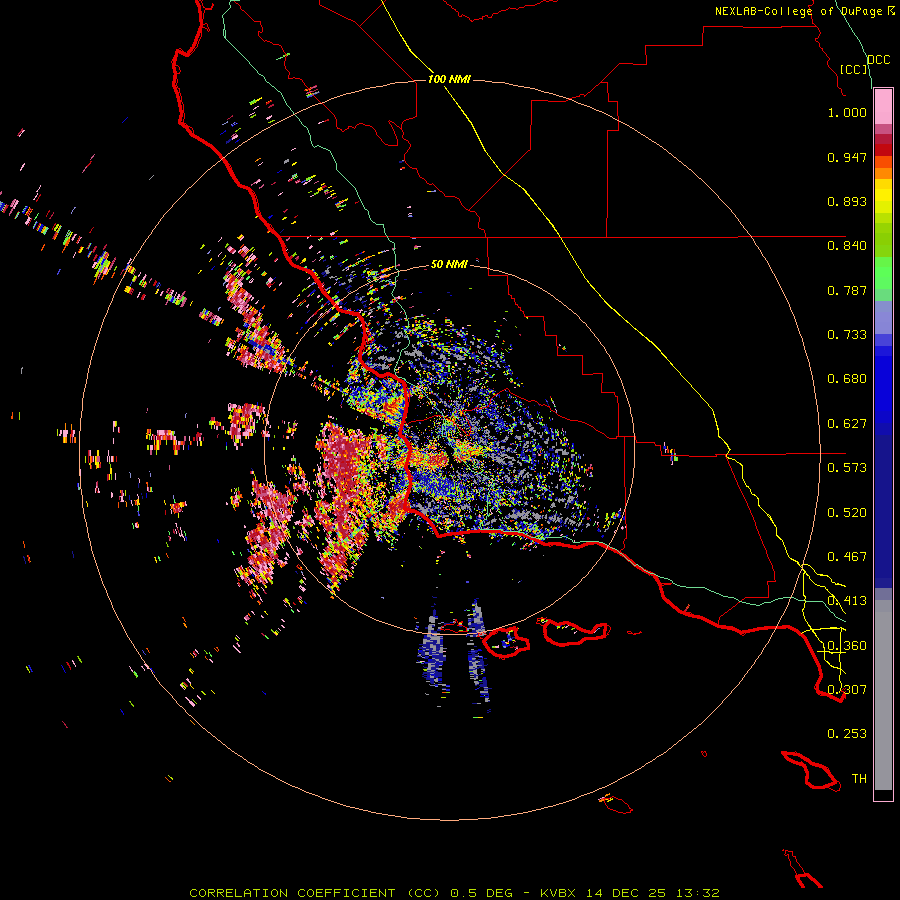The width and height of the screenshot is (900, 900).
Task: Click the 0.573 scale value
Action: pyautogui.click(x=847, y=468)
